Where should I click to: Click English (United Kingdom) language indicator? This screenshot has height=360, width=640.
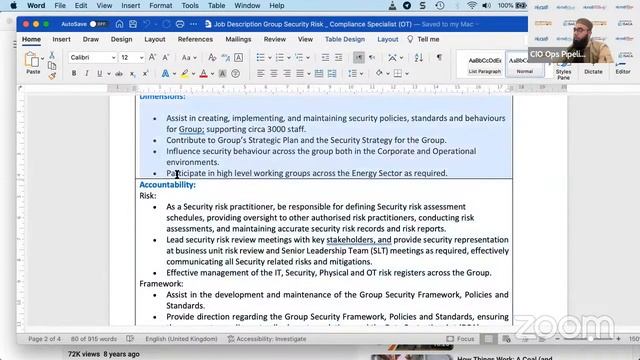tap(181, 339)
